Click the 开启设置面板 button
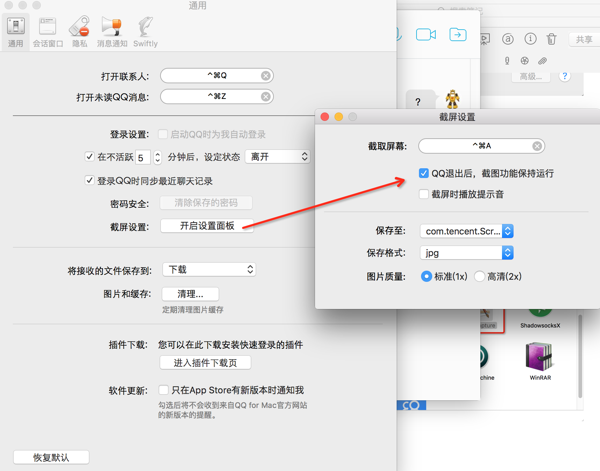The image size is (600, 471). (207, 226)
